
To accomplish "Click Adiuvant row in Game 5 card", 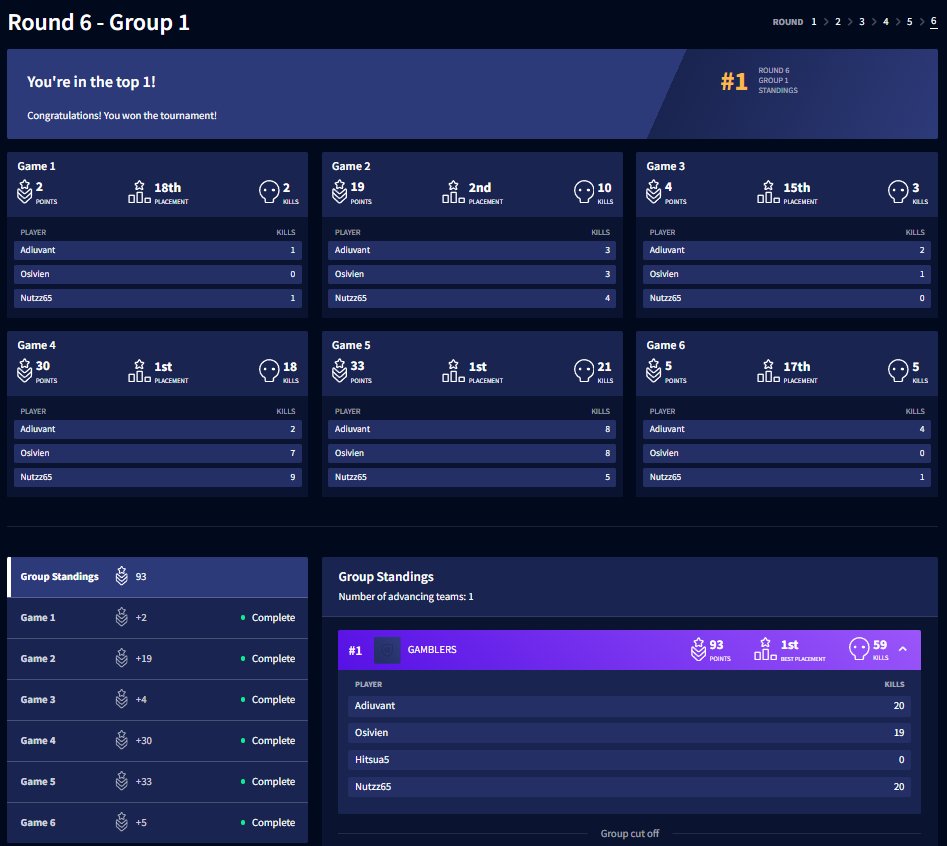I will (x=472, y=429).
